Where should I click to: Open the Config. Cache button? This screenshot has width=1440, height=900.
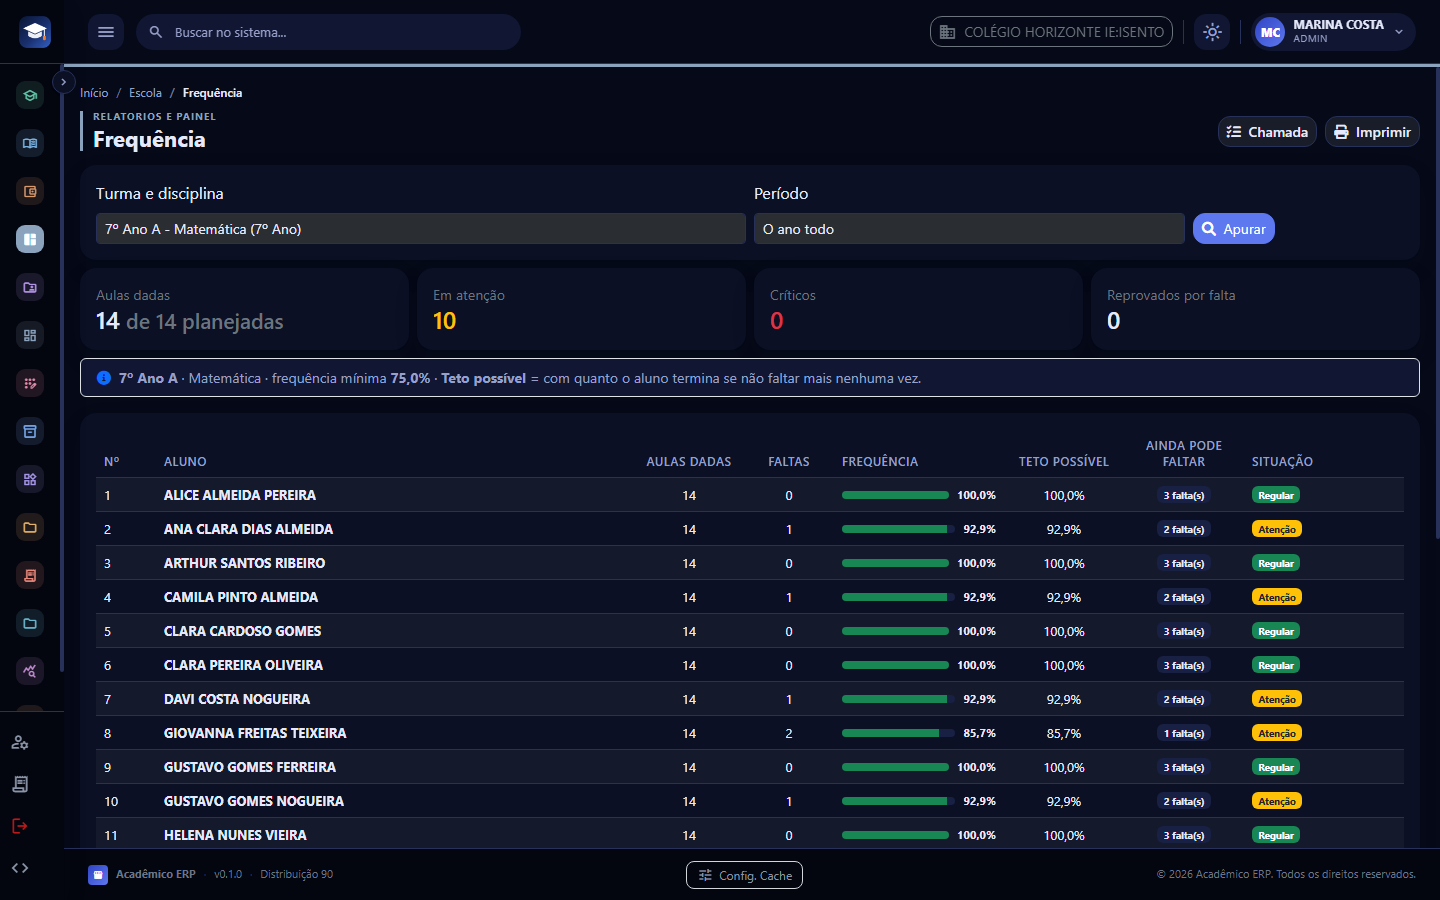tap(744, 875)
